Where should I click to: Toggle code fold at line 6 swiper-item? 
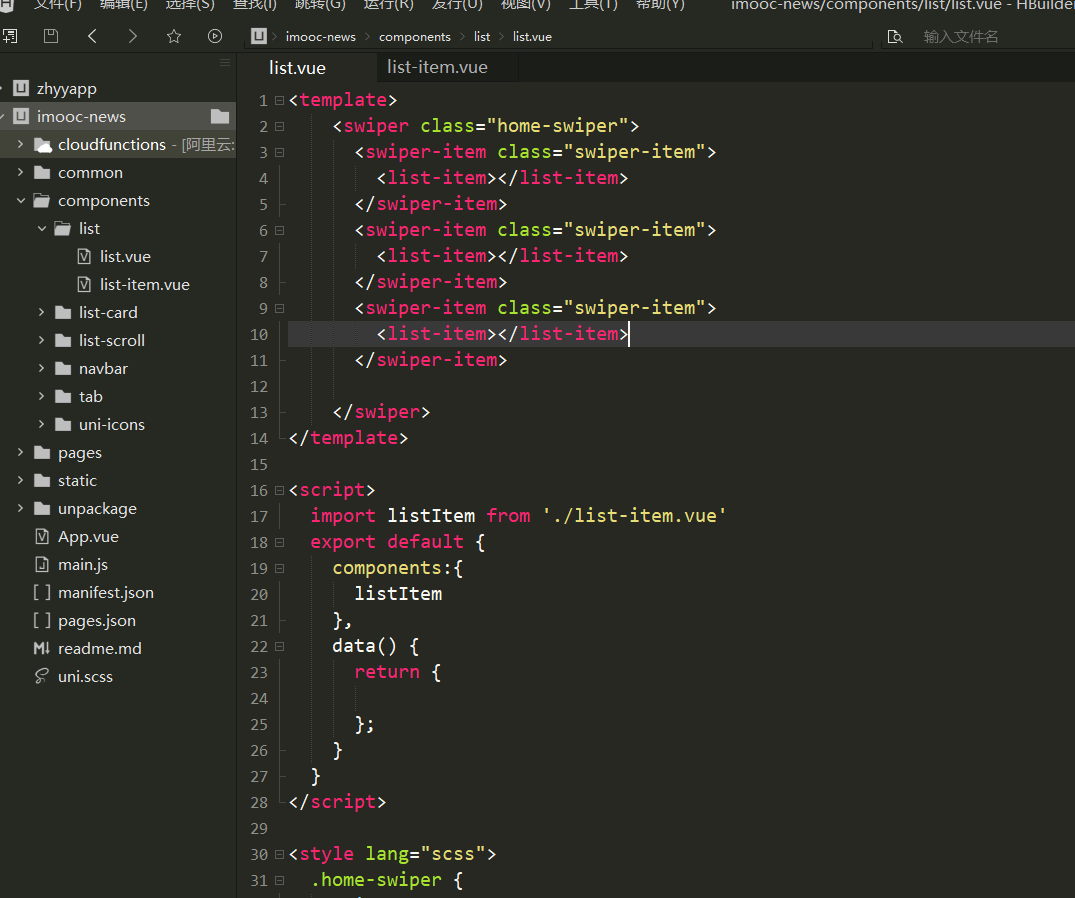click(x=280, y=231)
